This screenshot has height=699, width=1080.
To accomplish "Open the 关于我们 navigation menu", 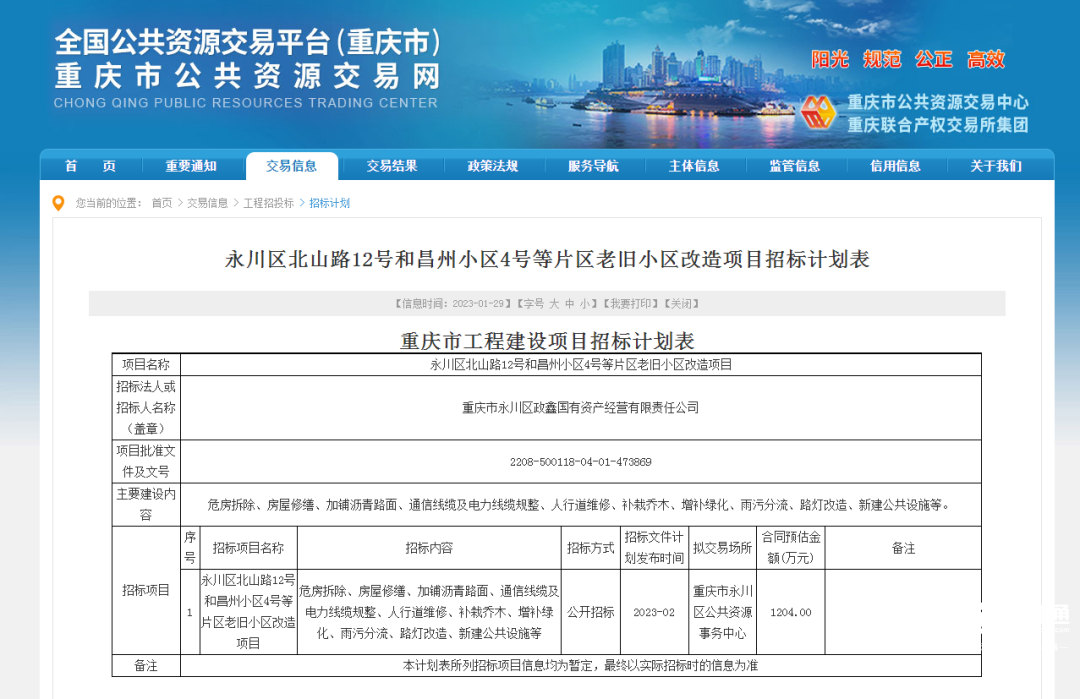I will click(996, 166).
